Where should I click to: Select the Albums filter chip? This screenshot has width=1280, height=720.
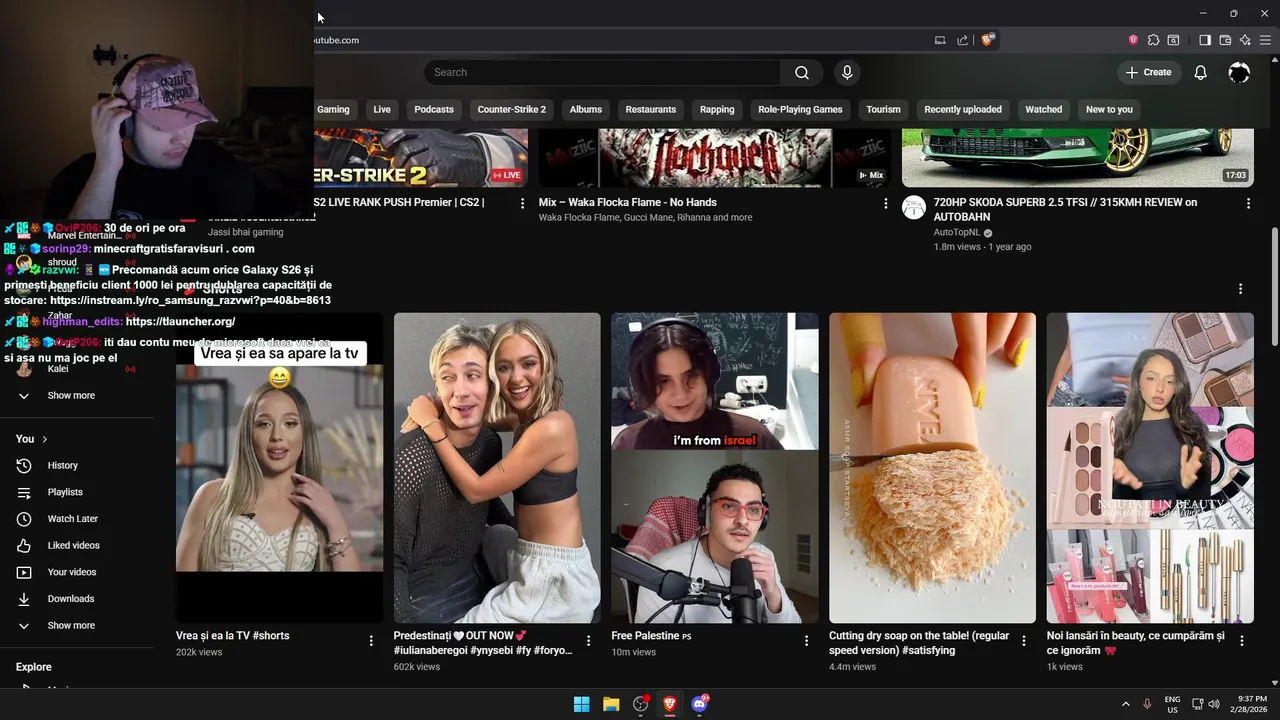point(586,109)
